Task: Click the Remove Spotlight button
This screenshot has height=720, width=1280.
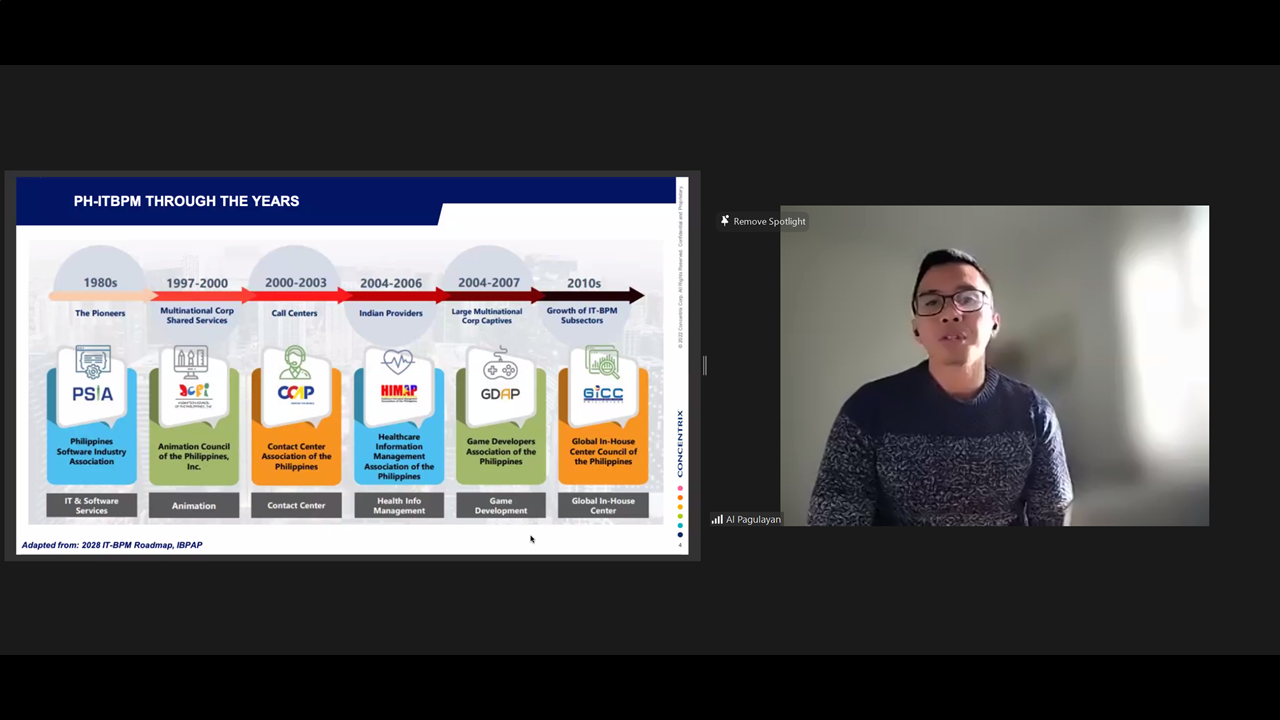Action: tap(763, 221)
